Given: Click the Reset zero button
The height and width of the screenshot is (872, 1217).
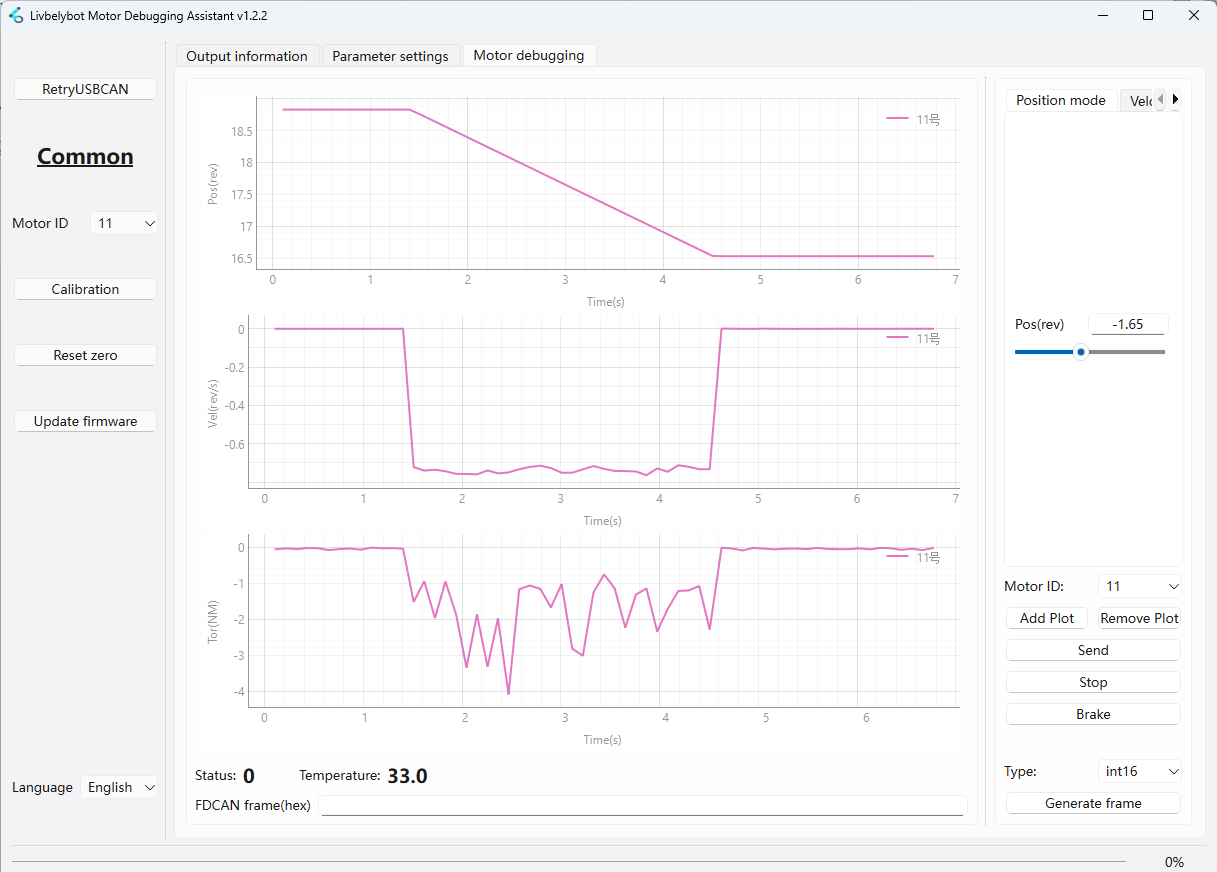Looking at the screenshot, I should 85,355.
